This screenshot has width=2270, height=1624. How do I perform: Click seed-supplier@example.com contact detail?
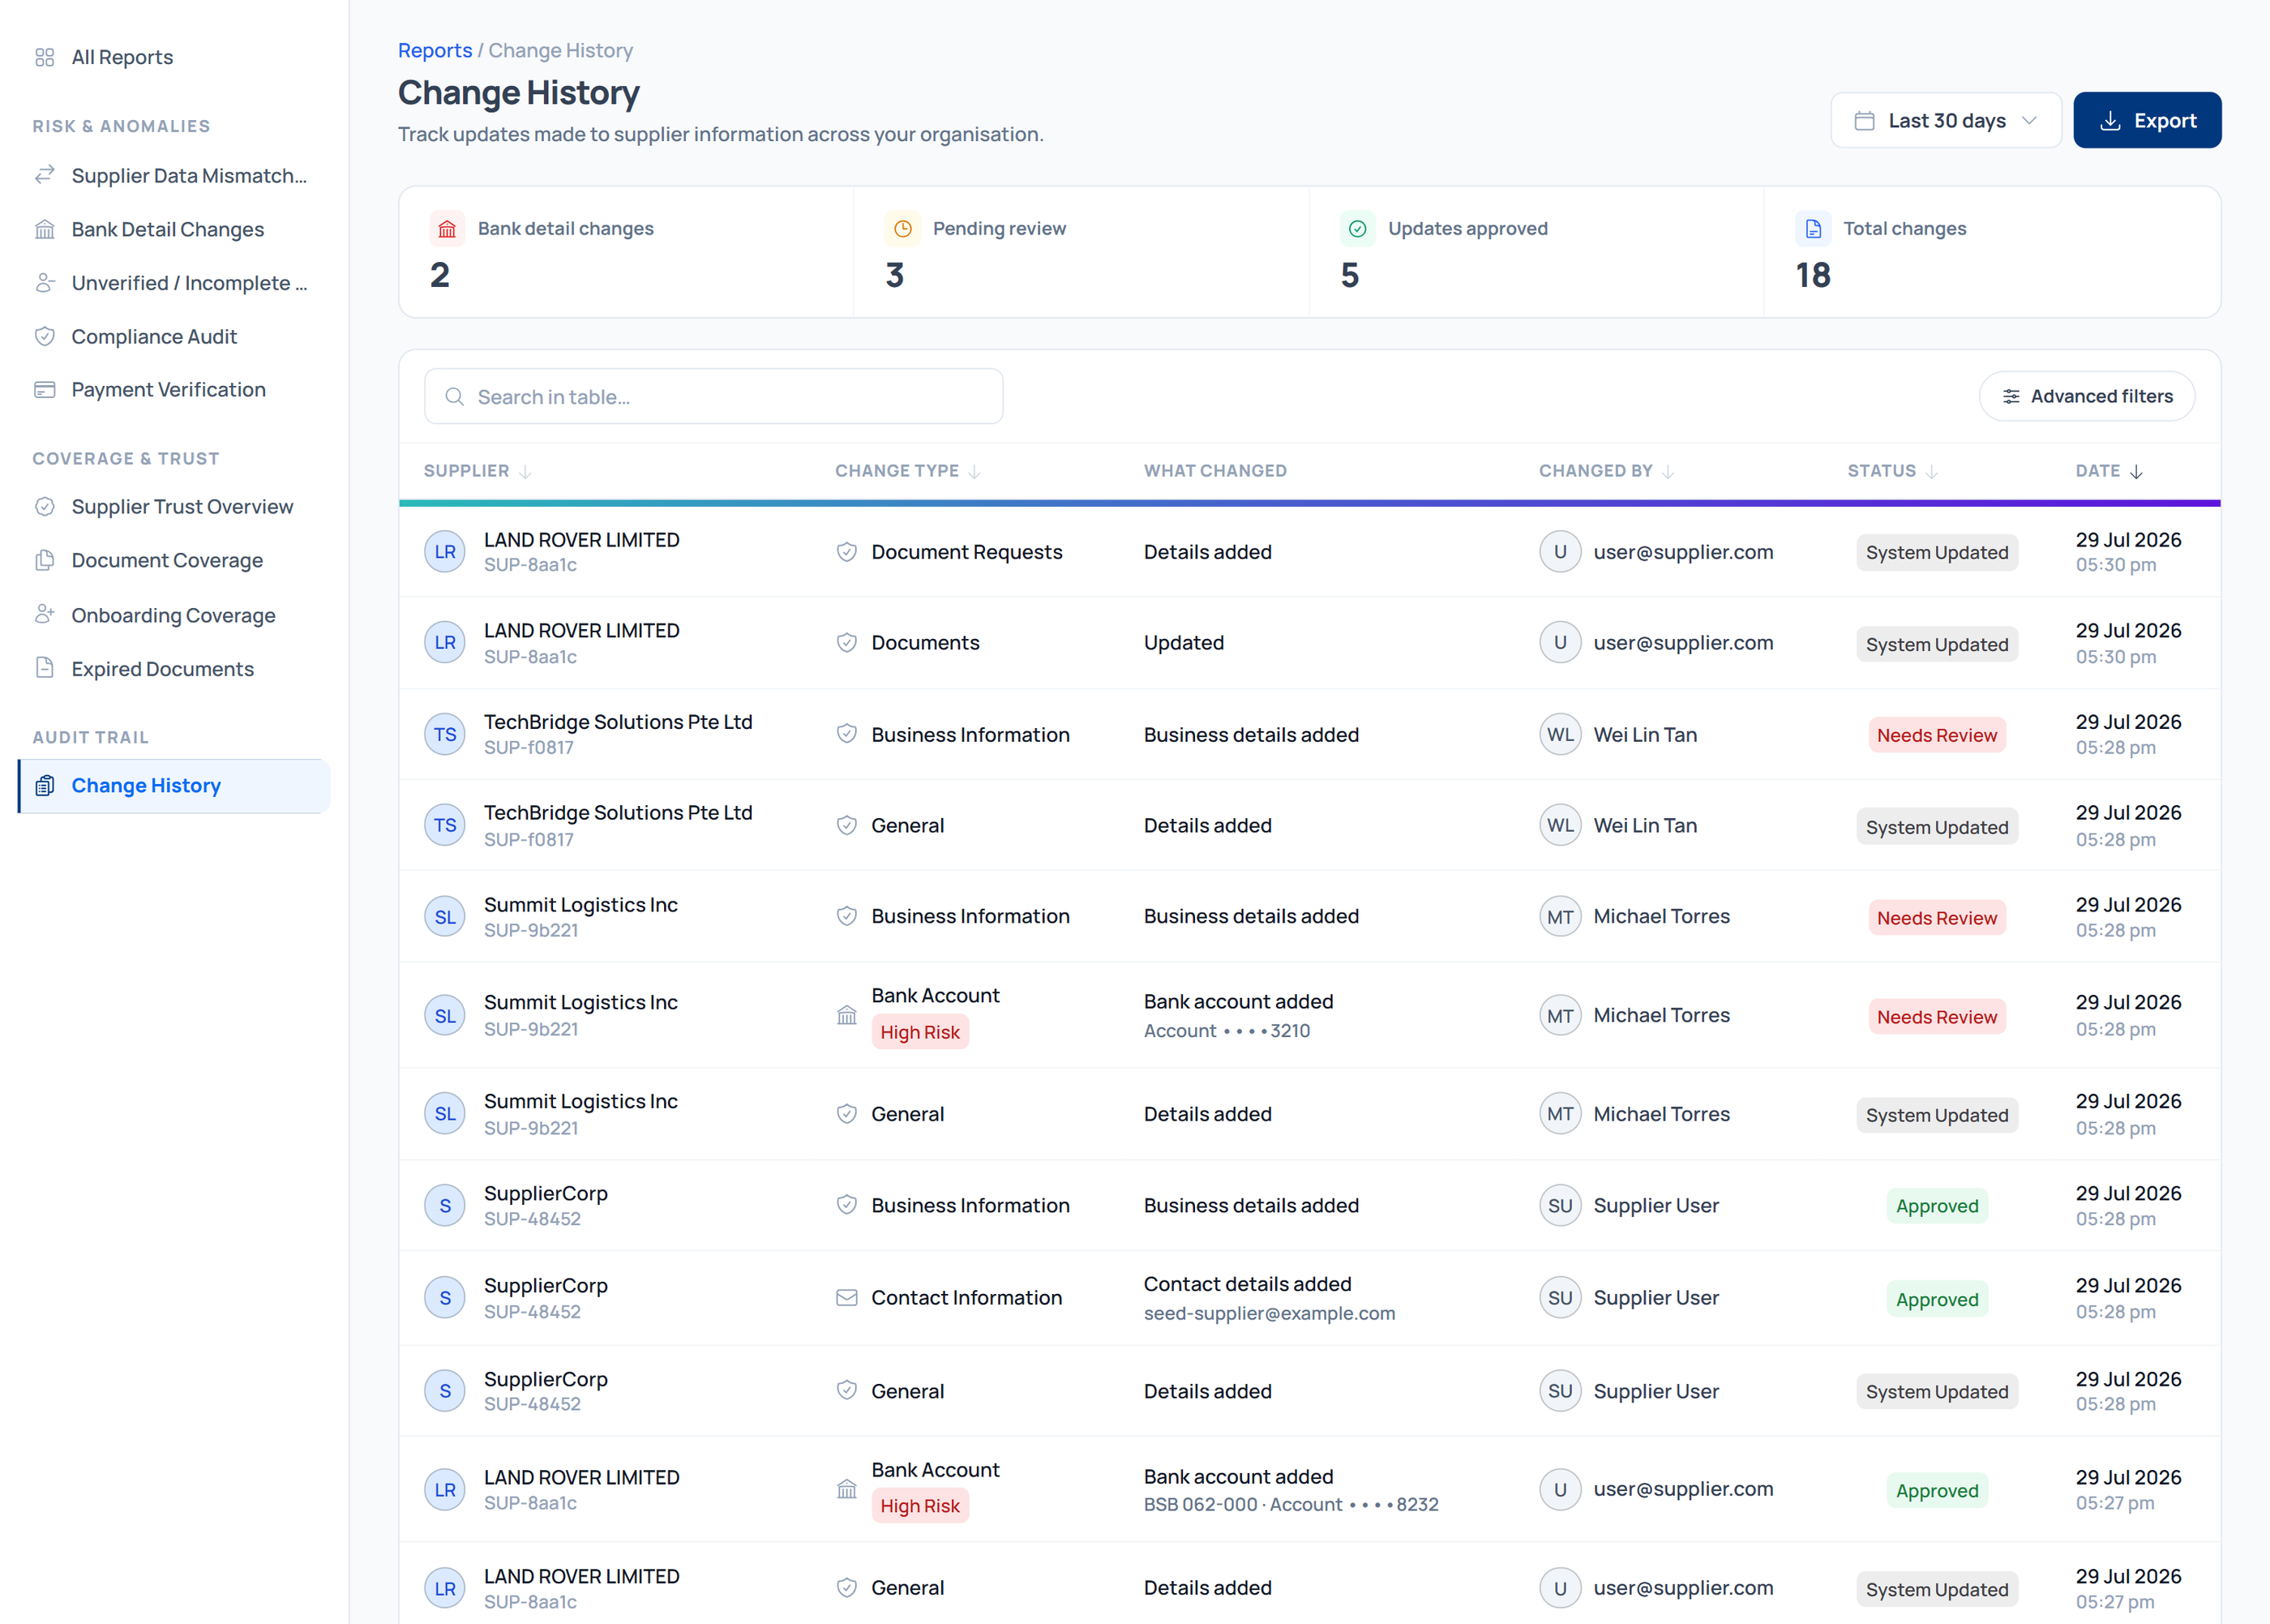(1269, 1313)
